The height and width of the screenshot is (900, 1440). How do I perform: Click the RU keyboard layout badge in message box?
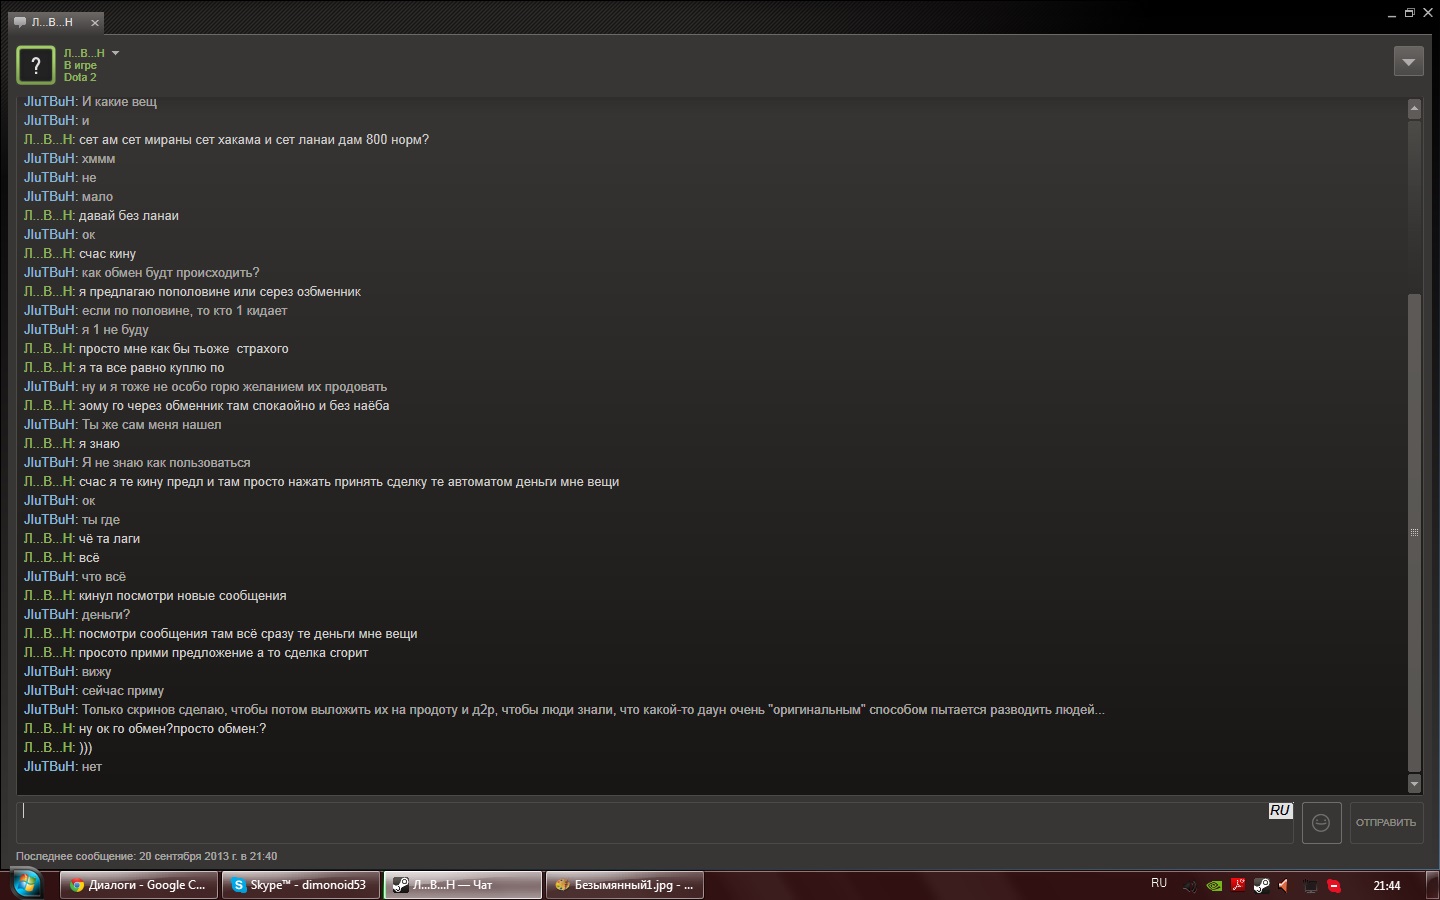[x=1280, y=811]
